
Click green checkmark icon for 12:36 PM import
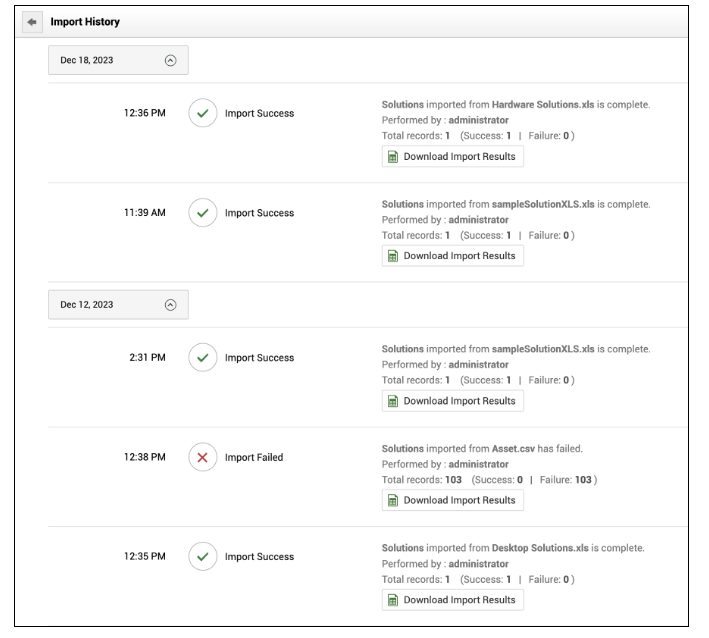coord(203,113)
